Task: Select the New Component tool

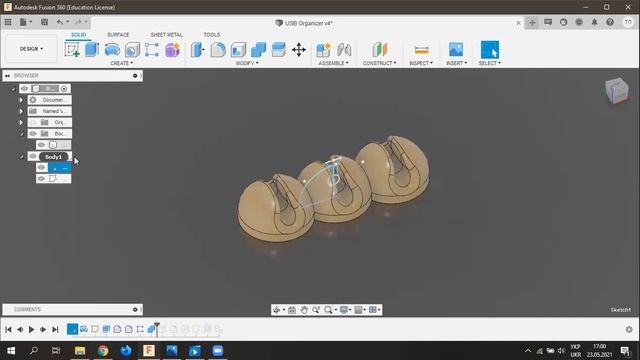Action: click(x=323, y=50)
